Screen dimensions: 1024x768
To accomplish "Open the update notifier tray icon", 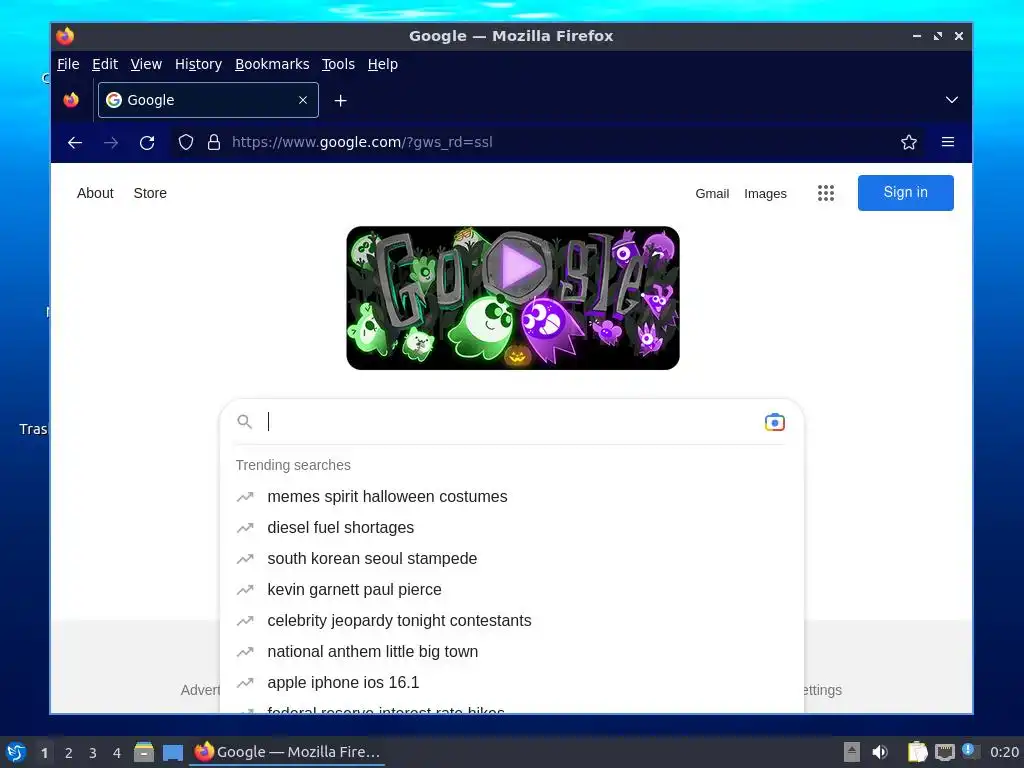I will click(970, 752).
